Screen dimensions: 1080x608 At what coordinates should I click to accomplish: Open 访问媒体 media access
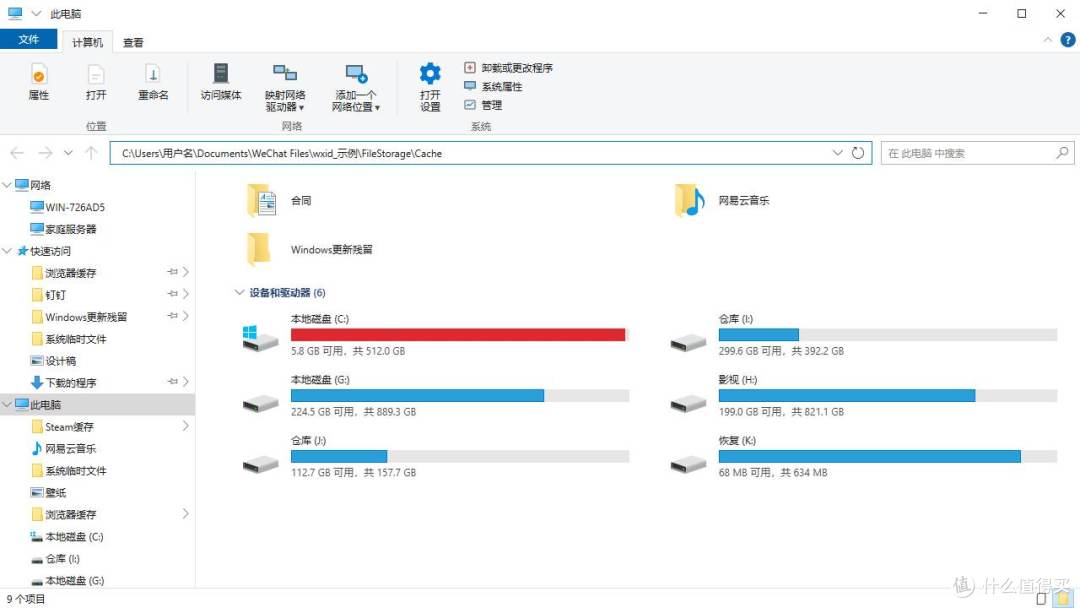220,82
